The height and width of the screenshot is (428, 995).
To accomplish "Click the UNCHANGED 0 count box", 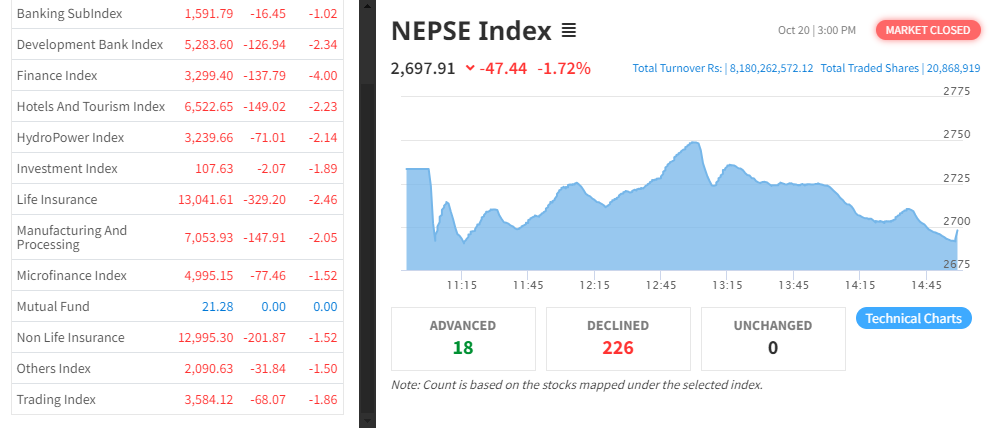I will [773, 338].
